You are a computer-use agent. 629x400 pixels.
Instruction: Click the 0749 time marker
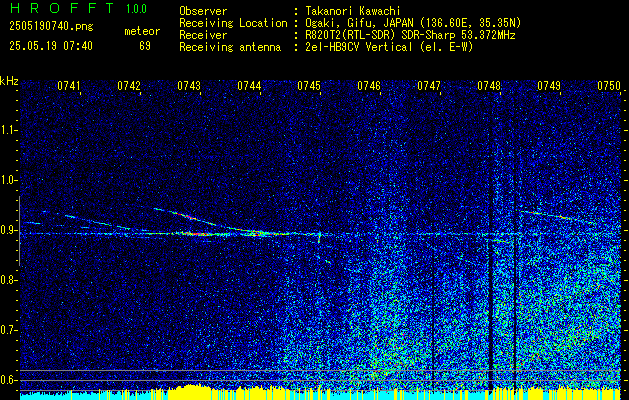549,86
